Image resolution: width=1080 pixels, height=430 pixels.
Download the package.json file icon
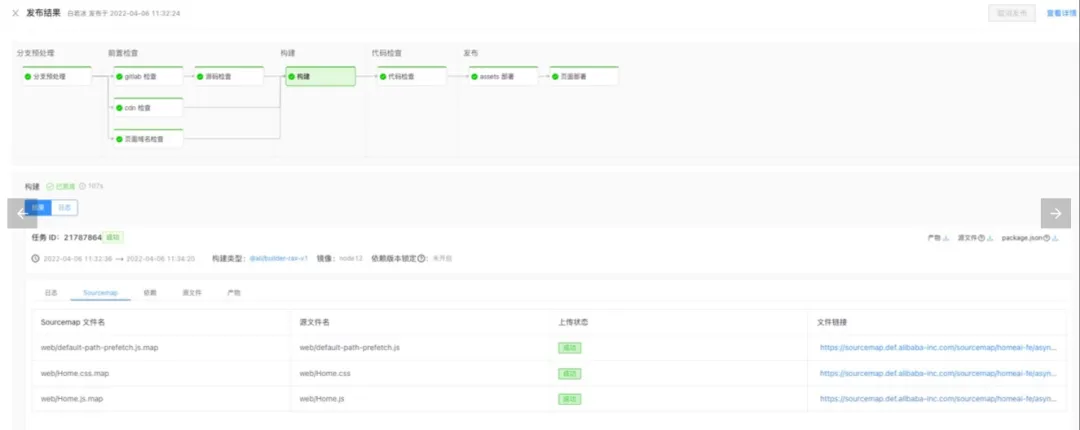click(1055, 238)
